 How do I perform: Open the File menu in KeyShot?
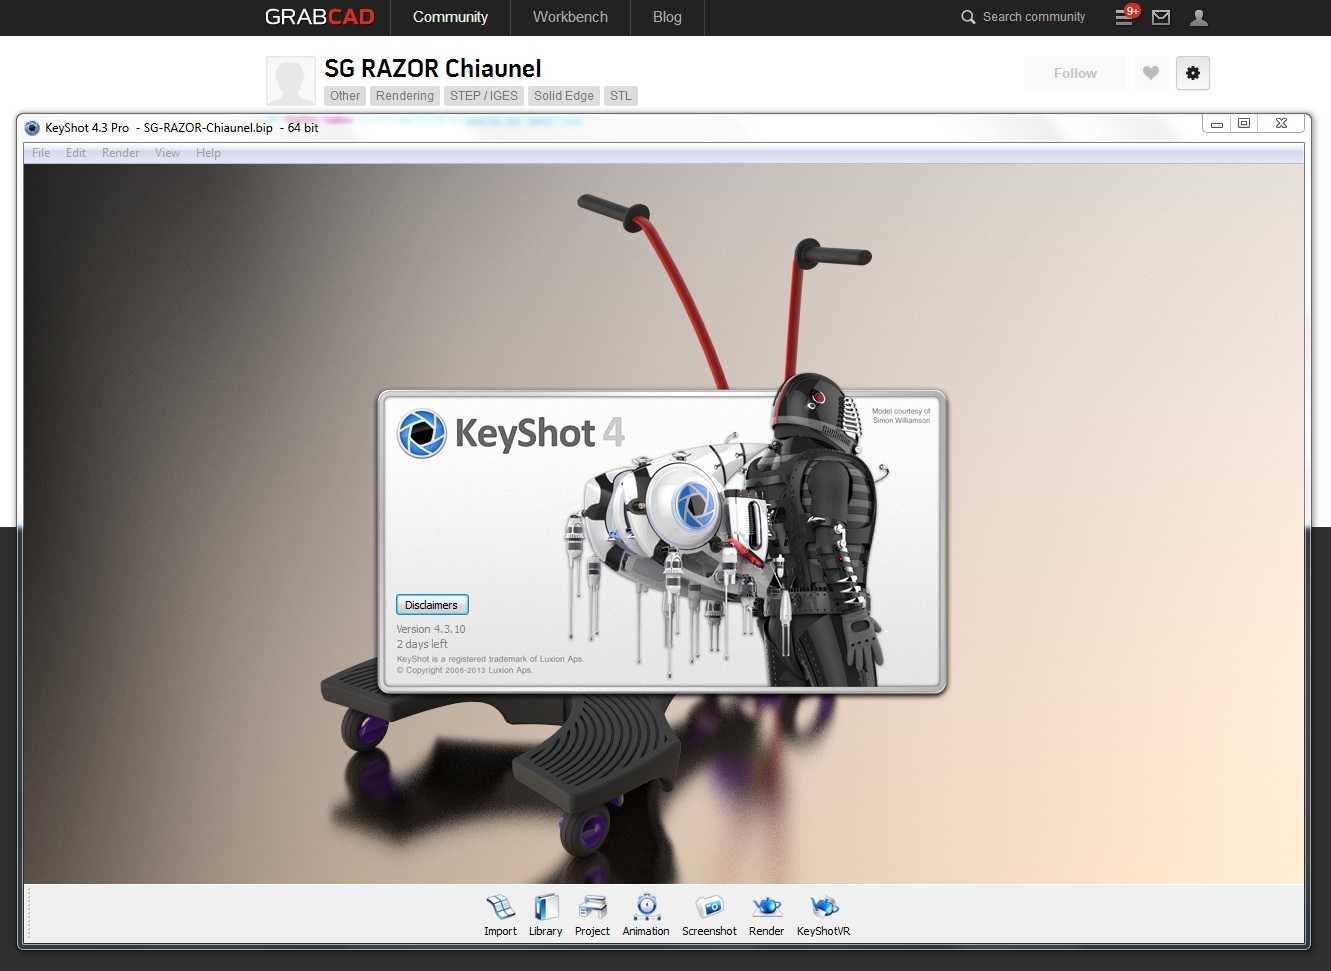click(41, 153)
